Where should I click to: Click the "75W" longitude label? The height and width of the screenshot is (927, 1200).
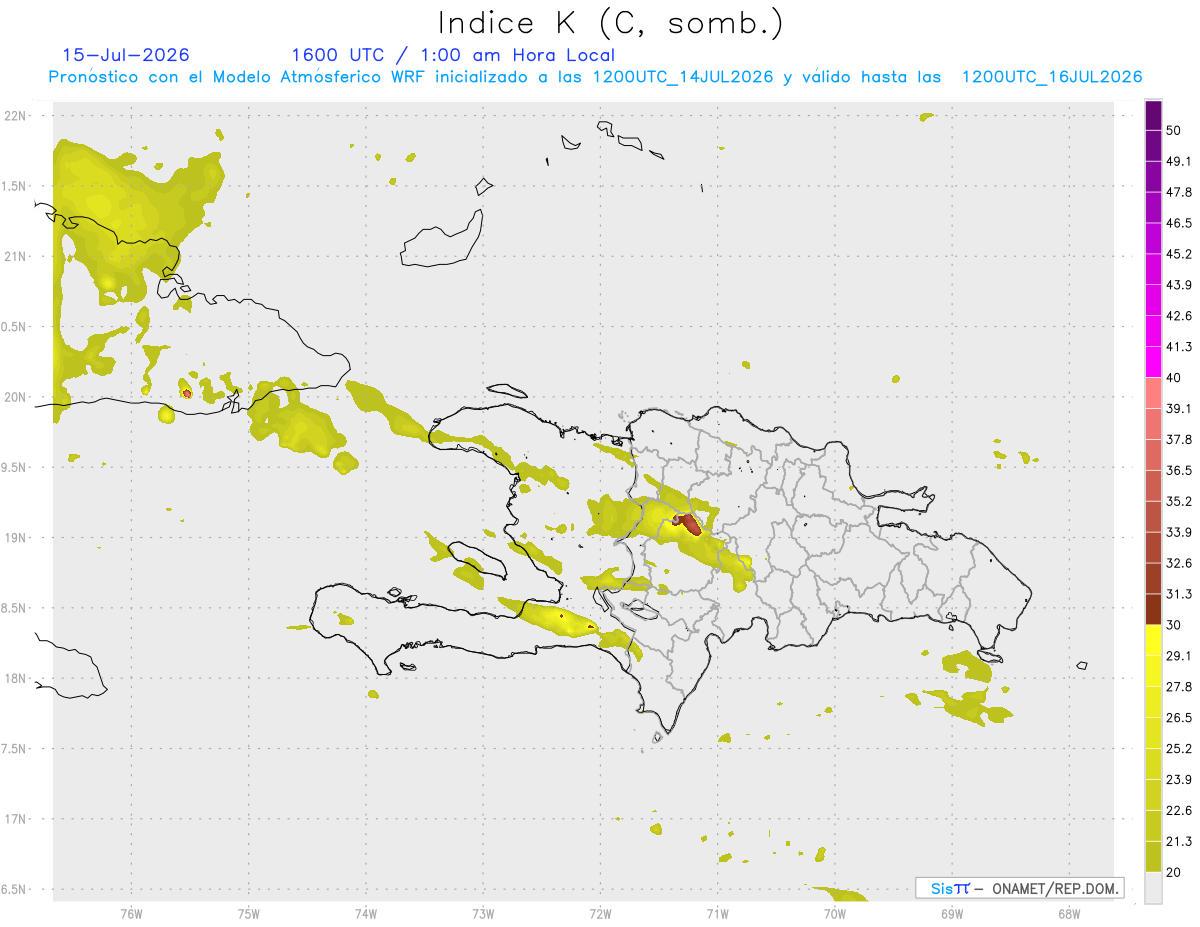coord(249,914)
